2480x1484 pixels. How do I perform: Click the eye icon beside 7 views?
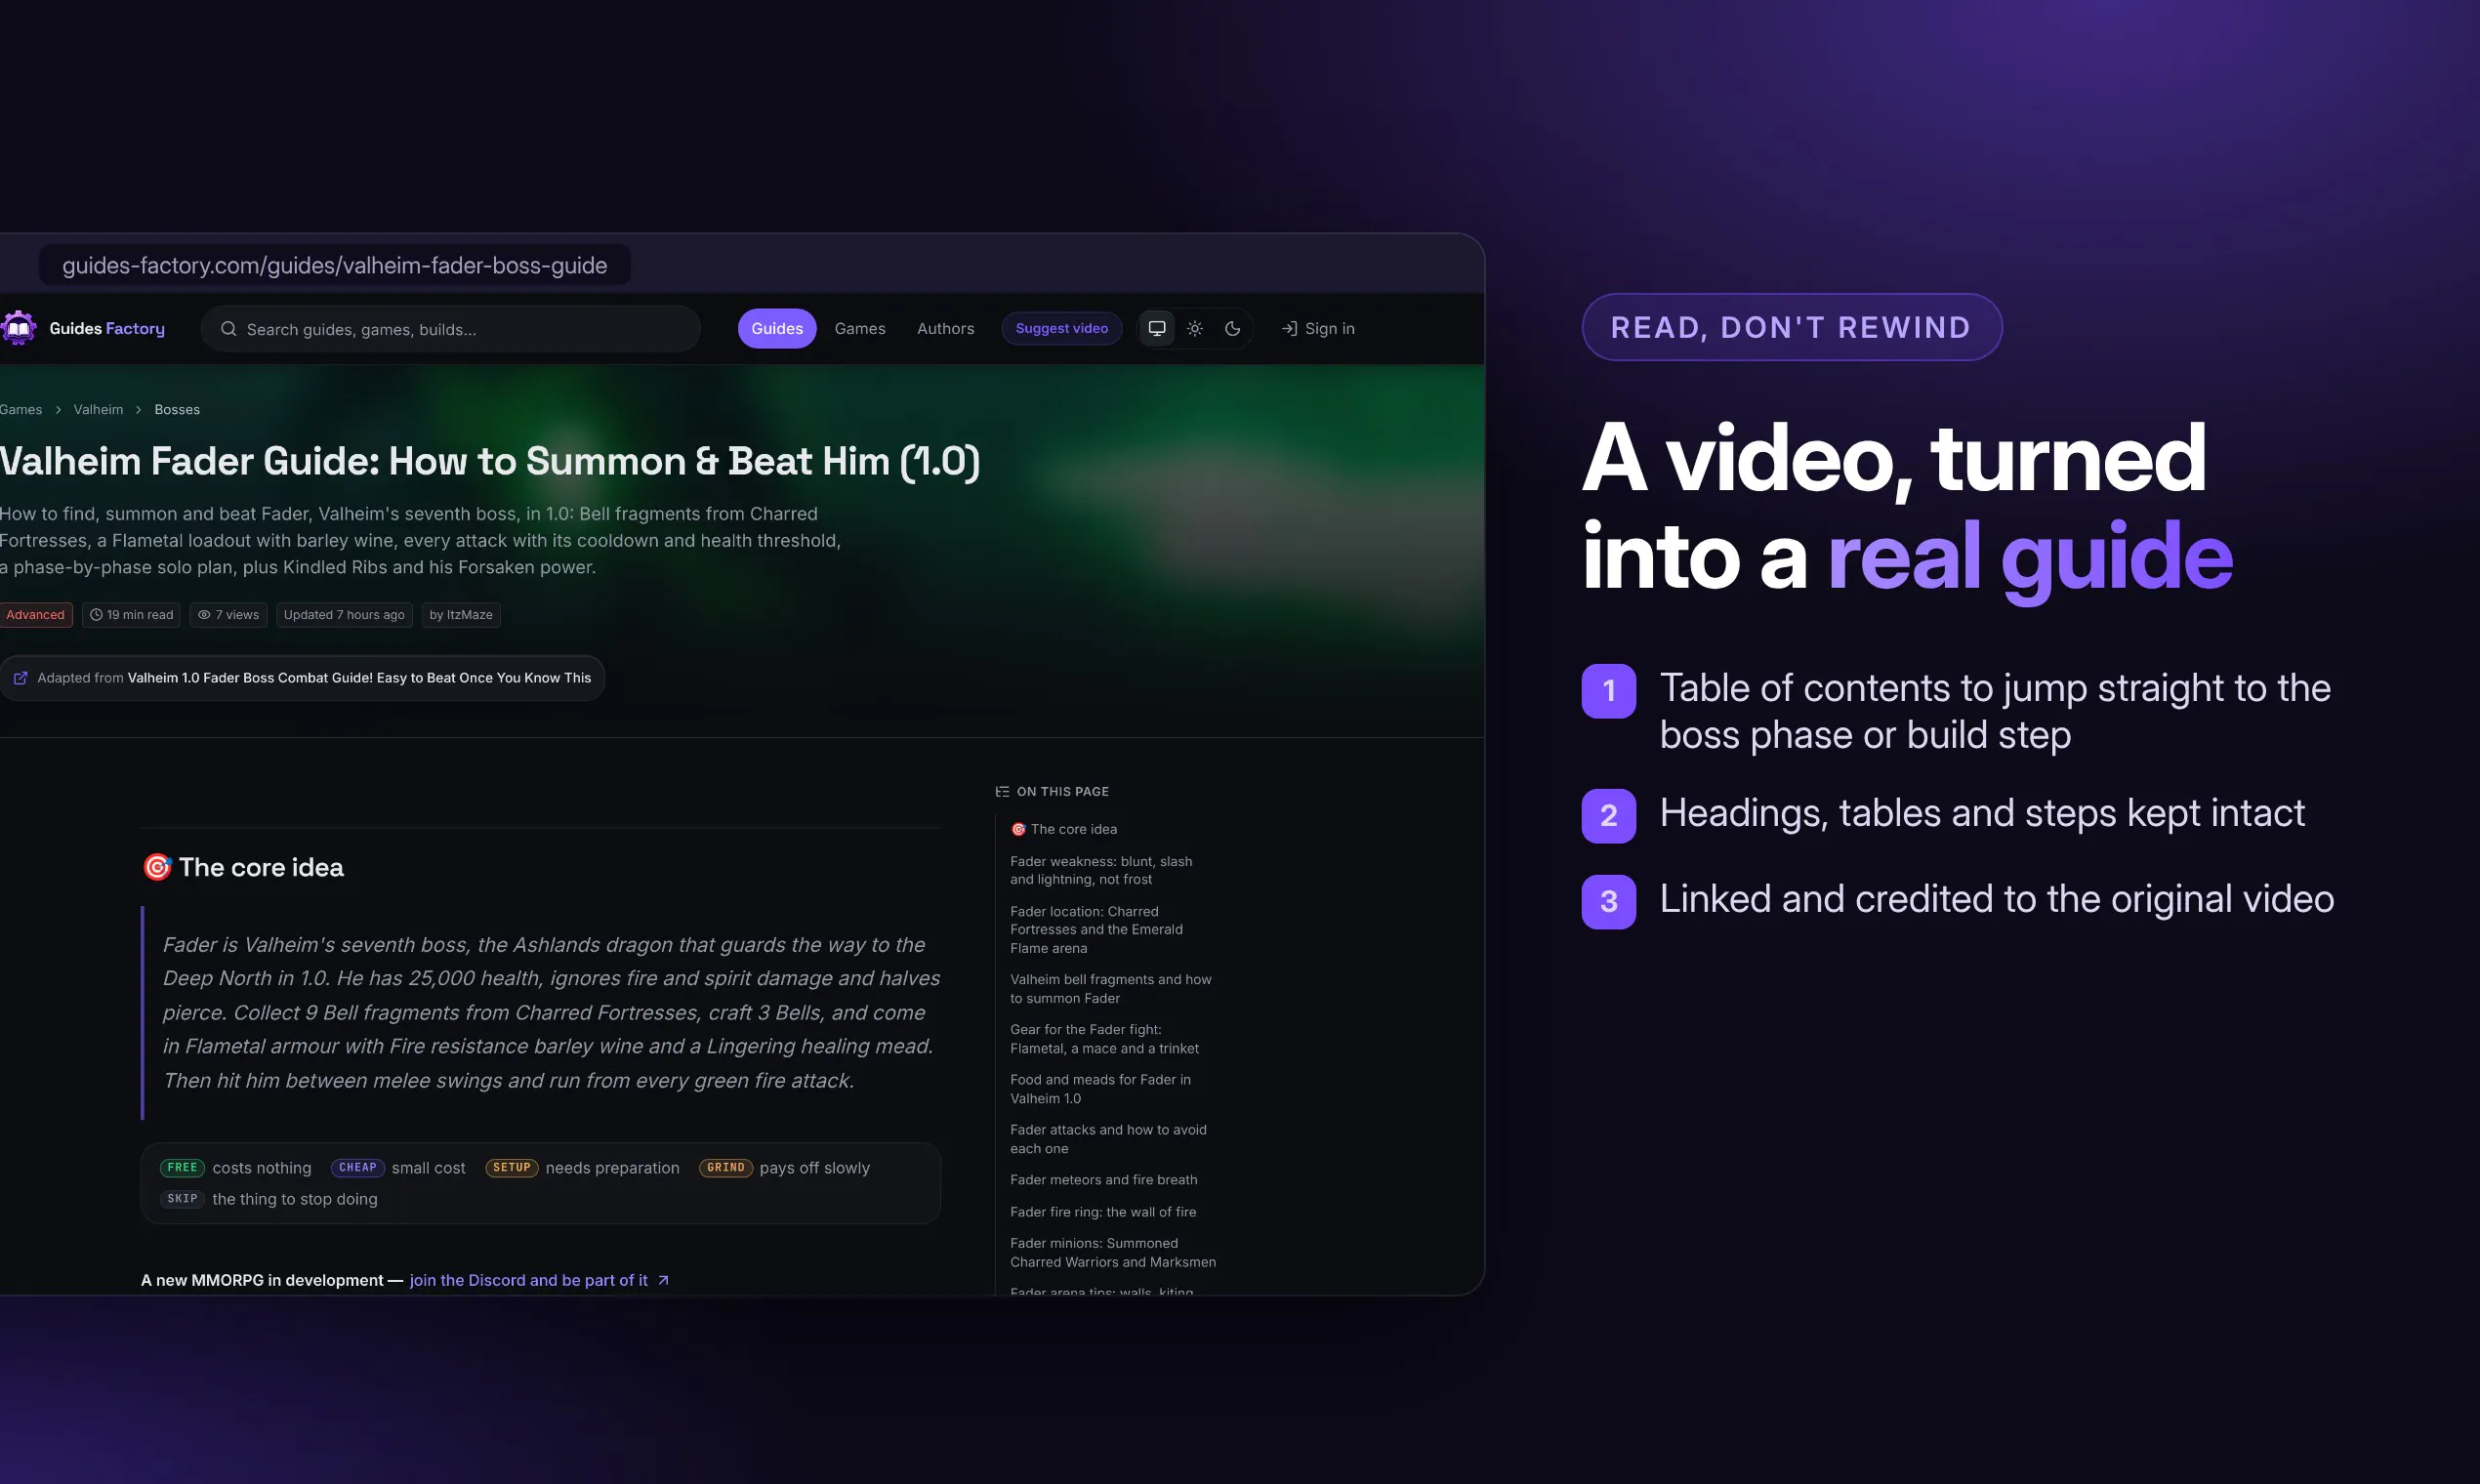click(204, 615)
